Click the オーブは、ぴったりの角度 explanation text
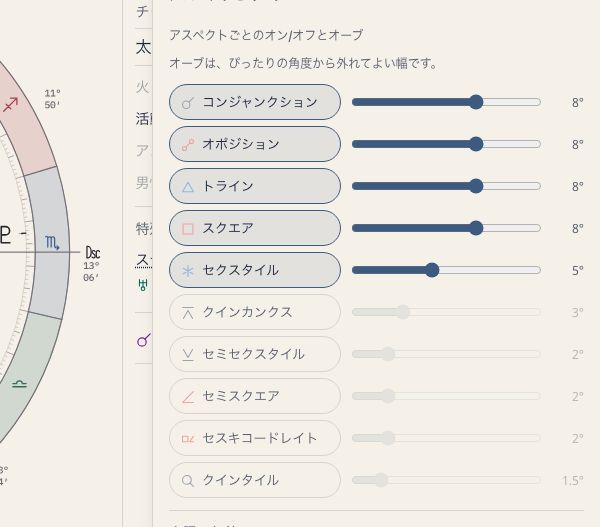The height and width of the screenshot is (527, 600). (x=303, y=63)
